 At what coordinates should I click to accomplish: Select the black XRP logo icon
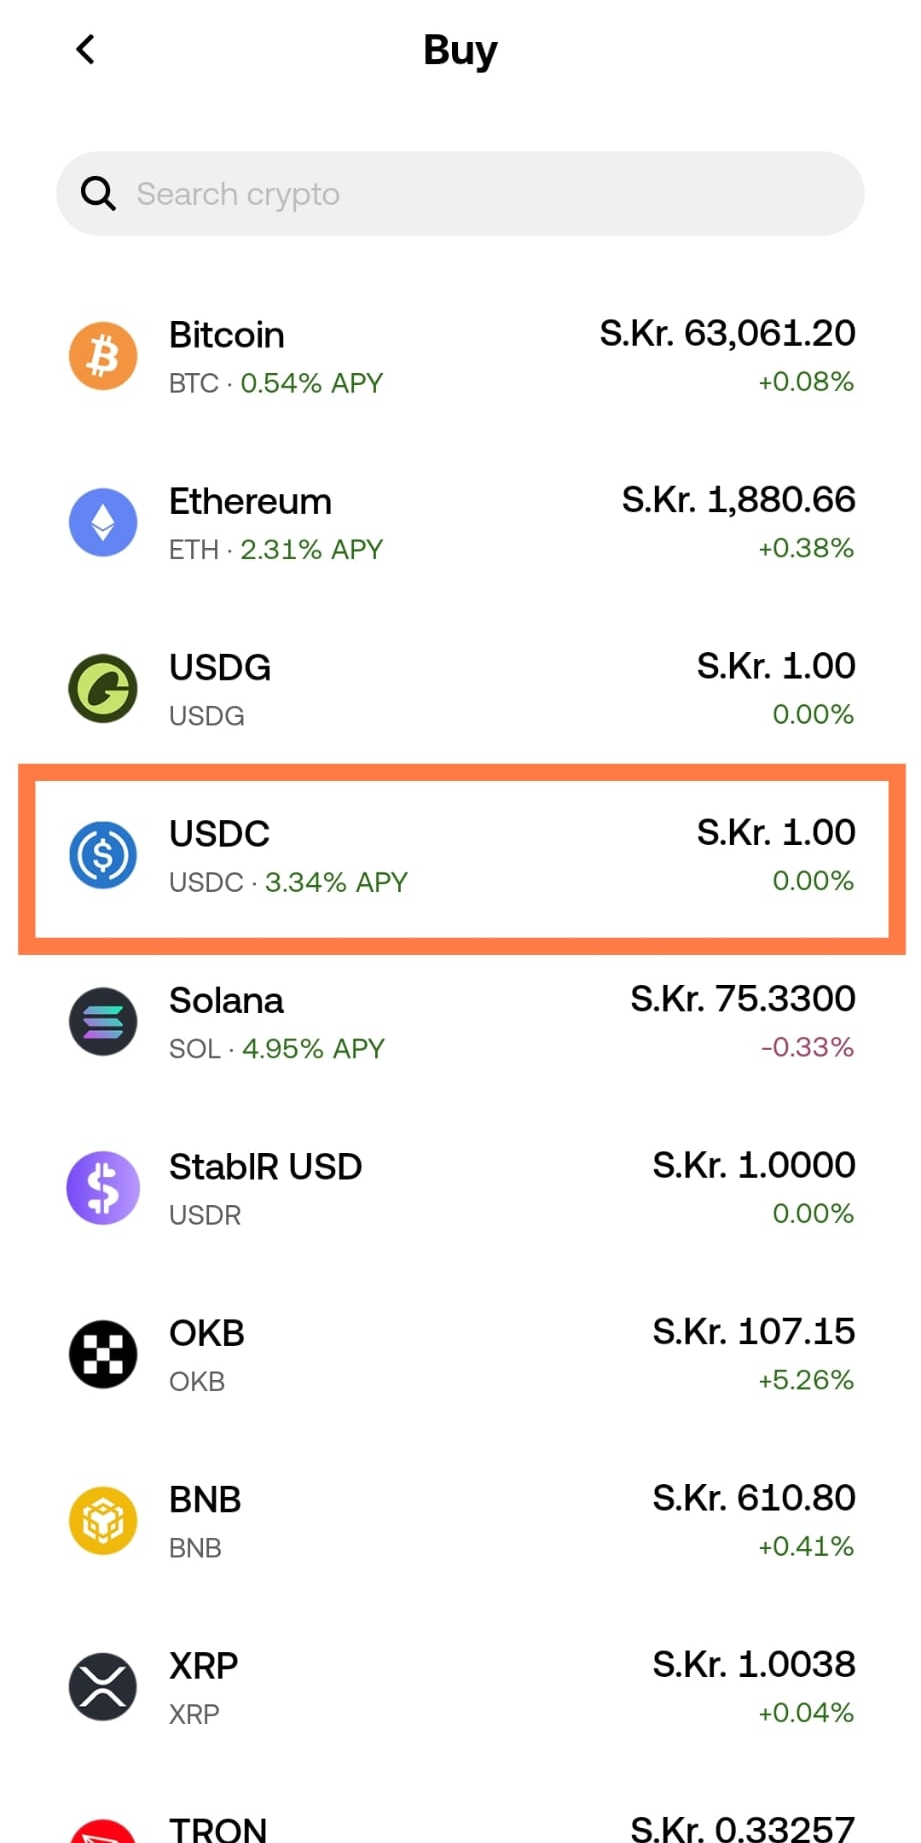(103, 1687)
